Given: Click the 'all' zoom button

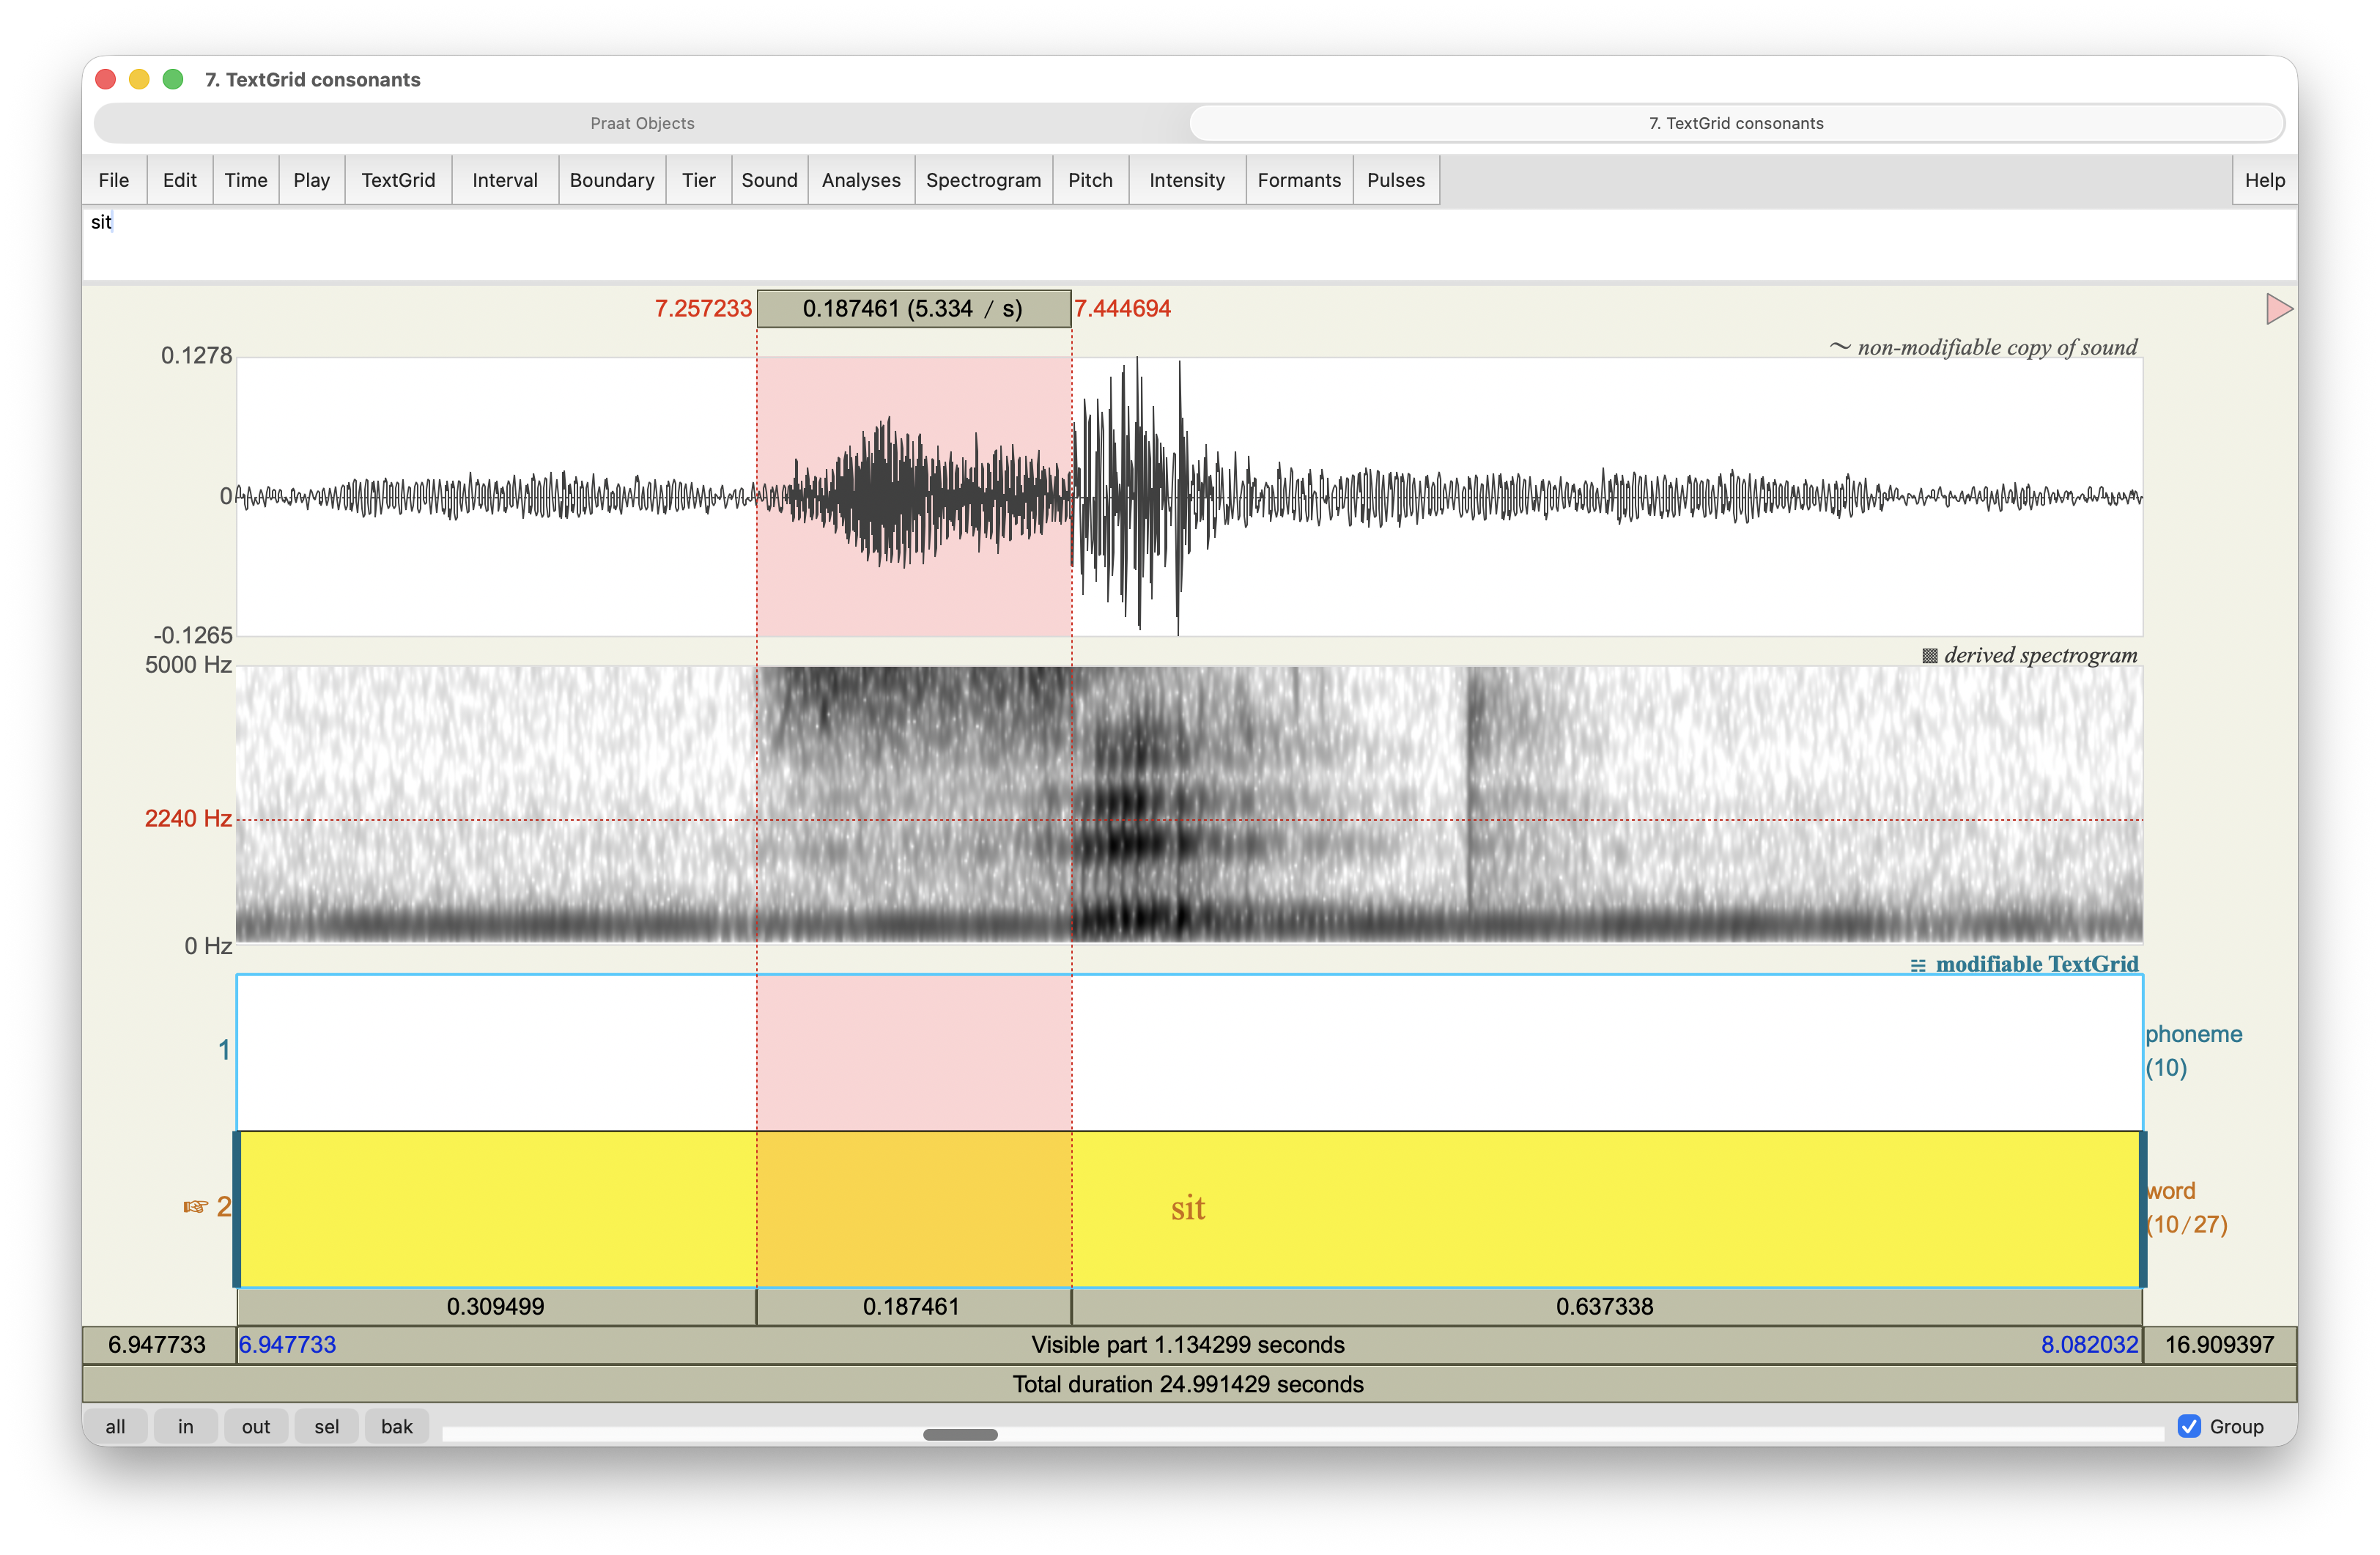Looking at the screenshot, I should pyautogui.click(x=116, y=1426).
